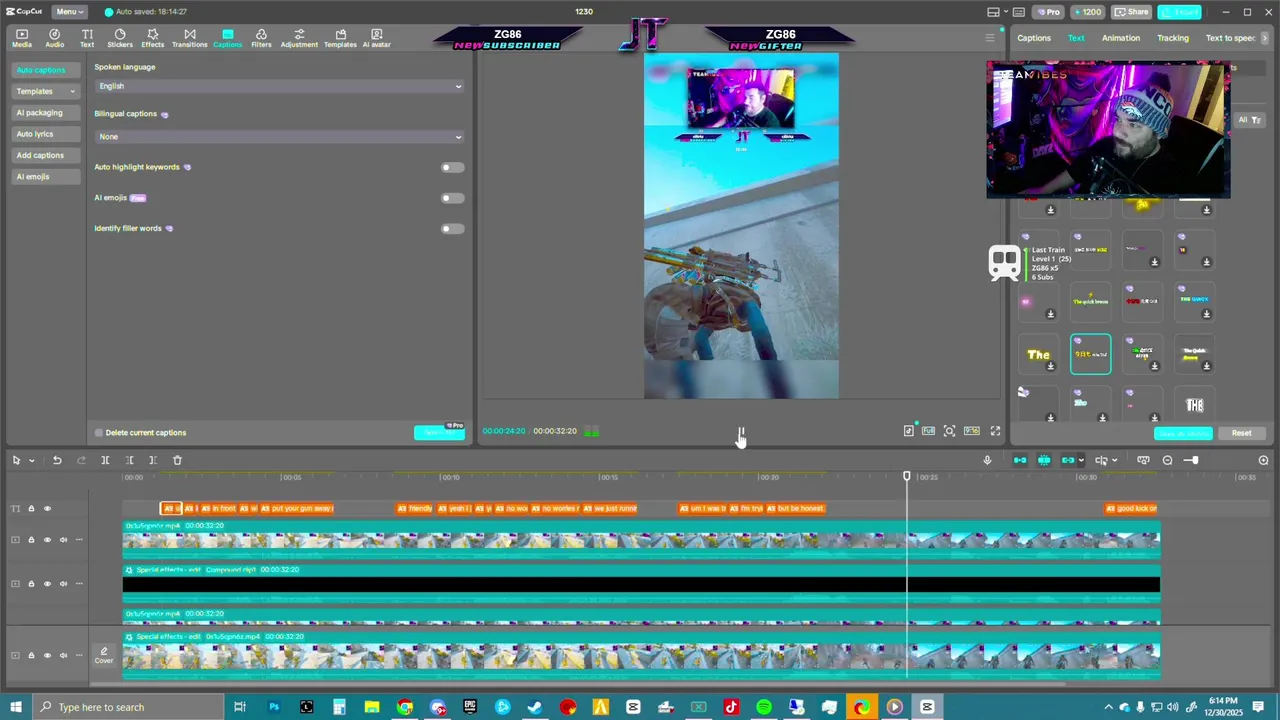Open the All filter dropdown for templates
Screen dimensions: 1280x720
point(1249,120)
